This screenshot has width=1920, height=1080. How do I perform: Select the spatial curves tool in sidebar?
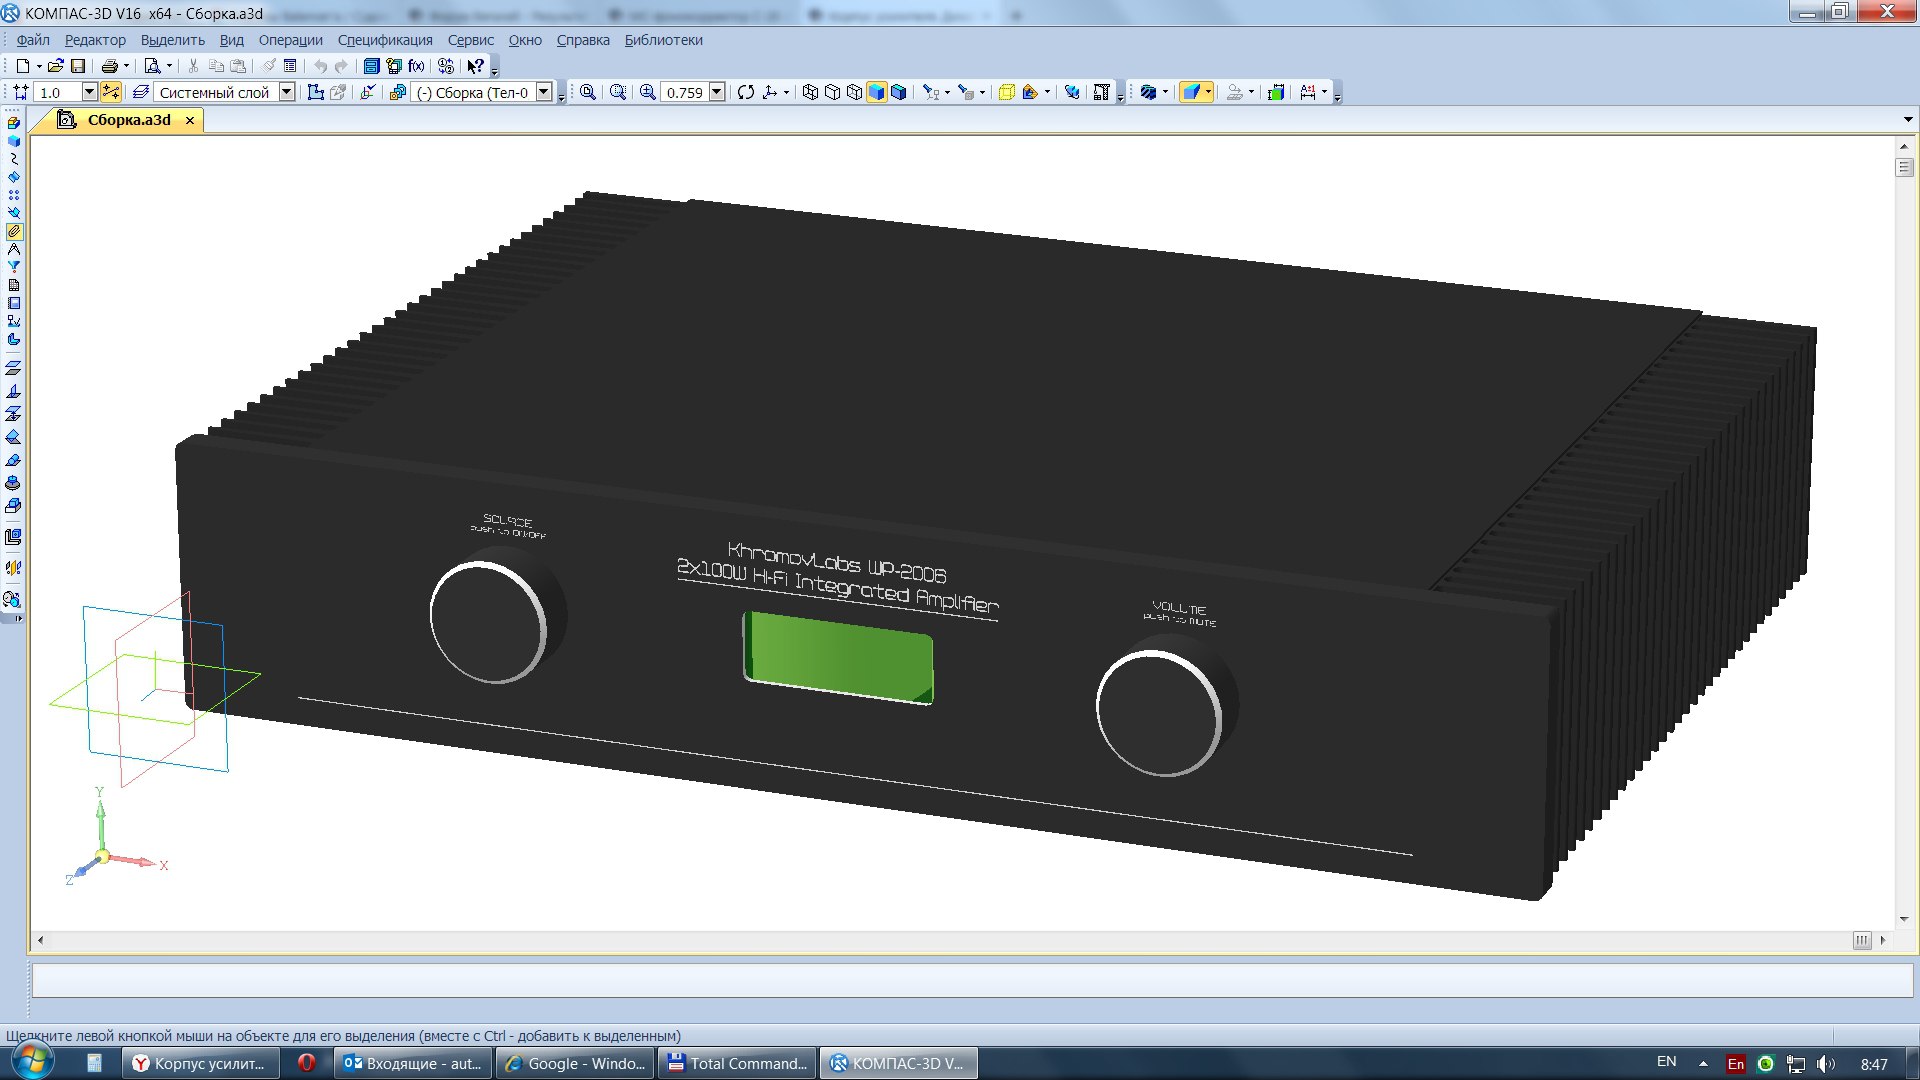pos(14,158)
